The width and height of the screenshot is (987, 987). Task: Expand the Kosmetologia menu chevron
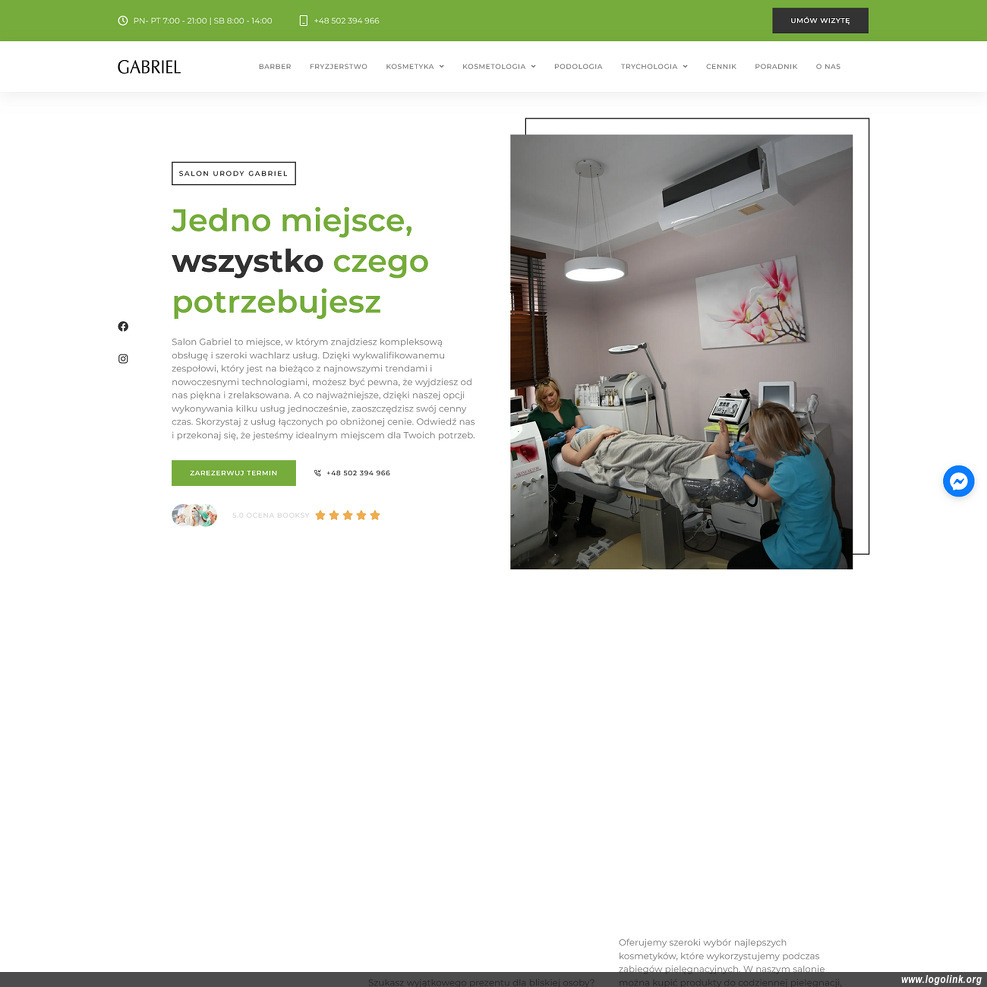click(533, 67)
